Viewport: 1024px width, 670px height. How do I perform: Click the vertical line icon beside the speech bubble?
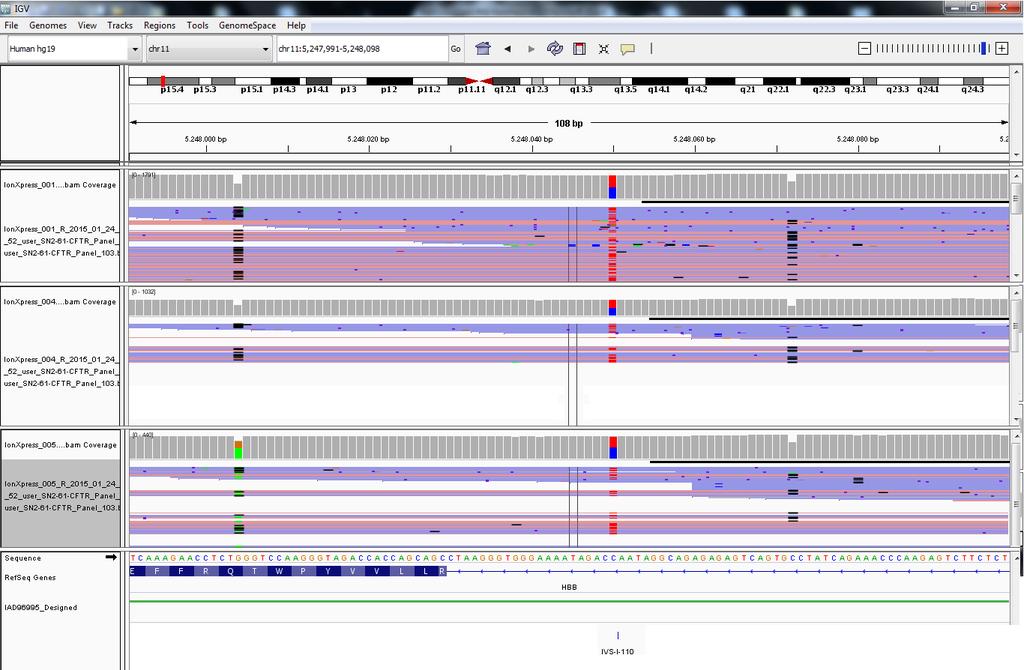point(651,48)
